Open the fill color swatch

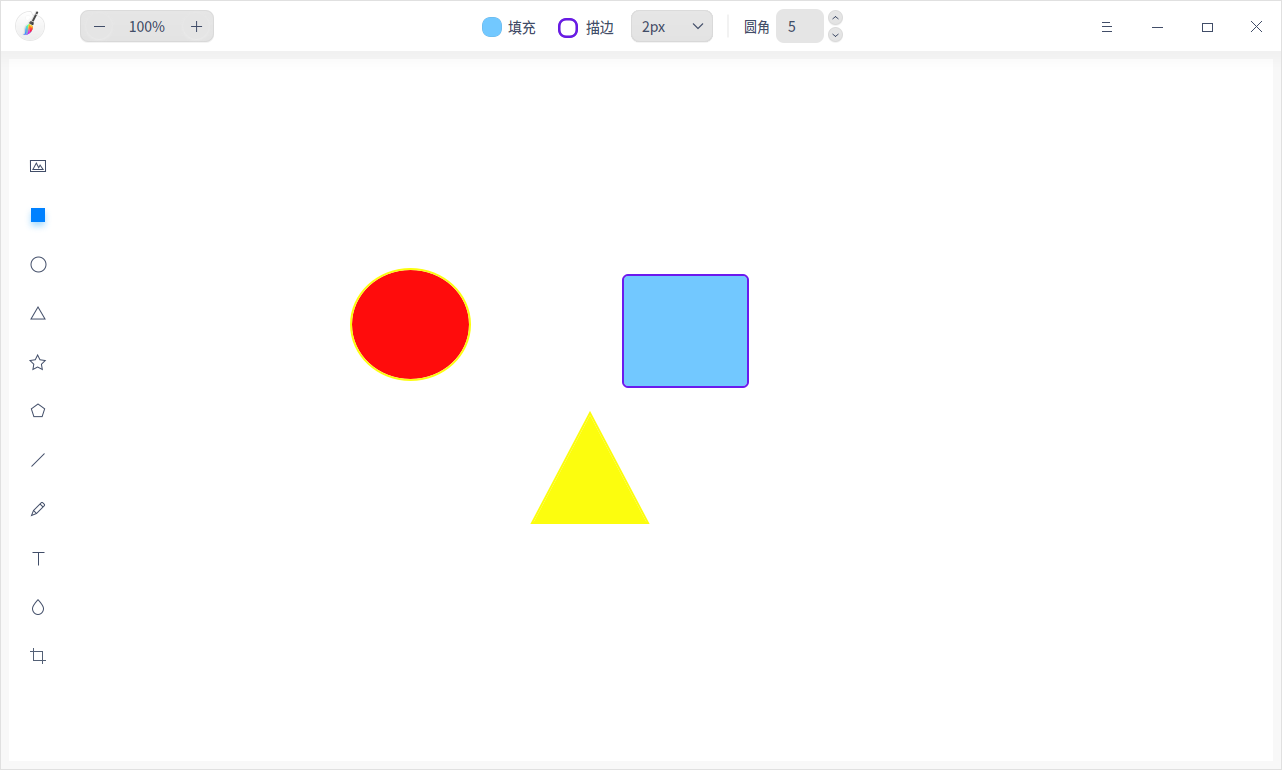pos(492,27)
